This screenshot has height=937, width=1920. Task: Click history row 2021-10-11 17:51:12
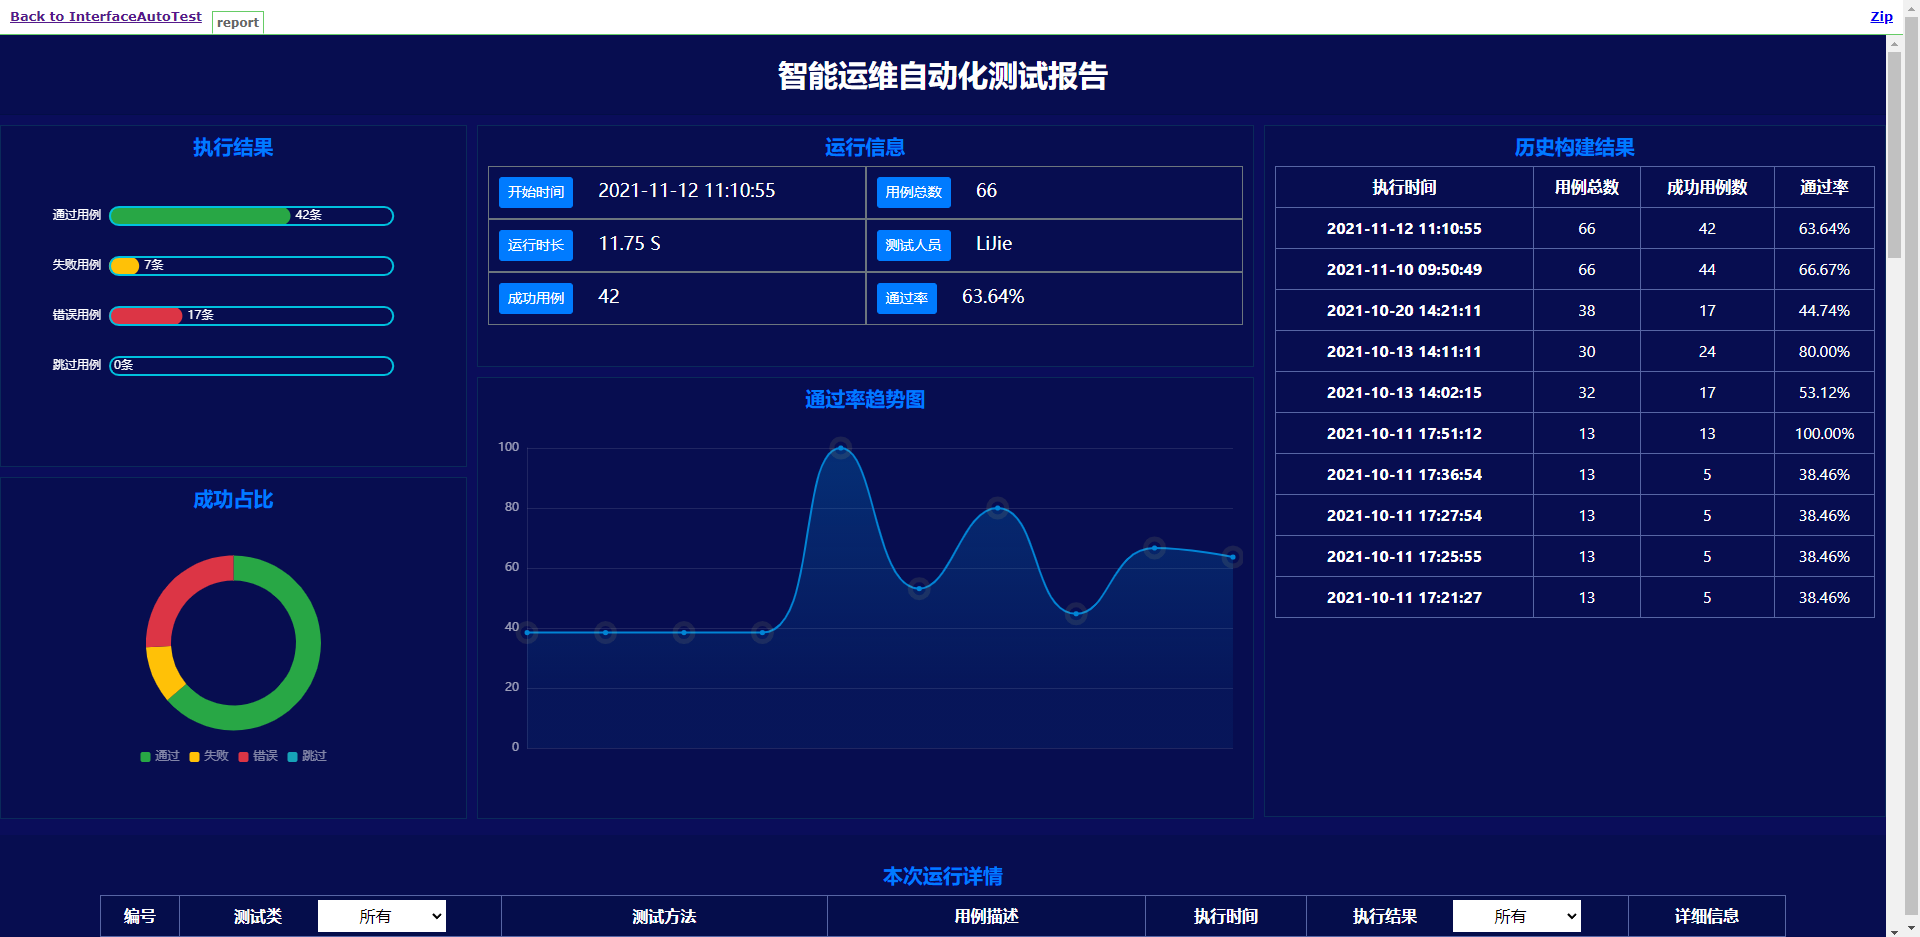pos(1574,434)
